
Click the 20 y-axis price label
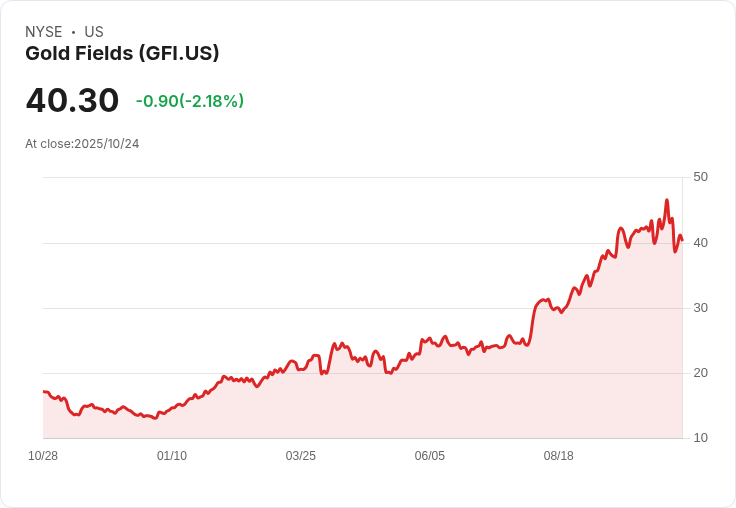(x=700, y=373)
